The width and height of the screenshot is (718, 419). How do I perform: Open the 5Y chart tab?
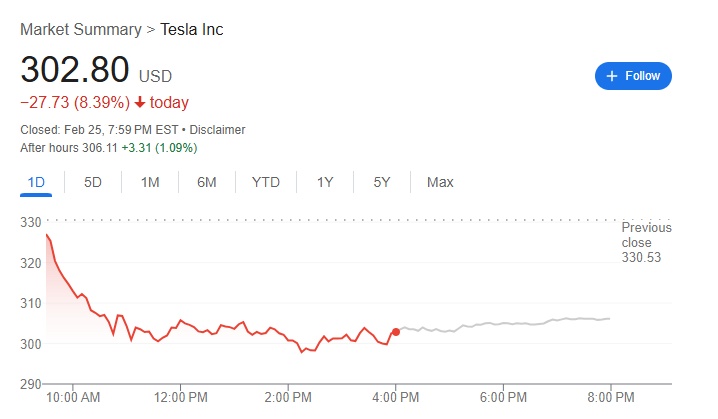(382, 182)
